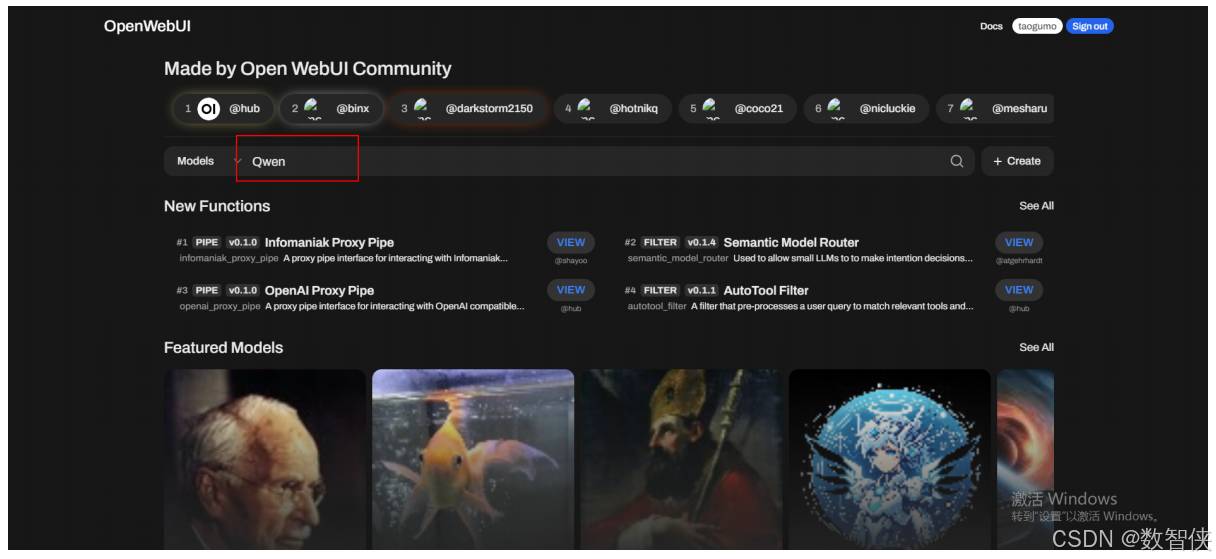Select the @binx community chip

330,109
